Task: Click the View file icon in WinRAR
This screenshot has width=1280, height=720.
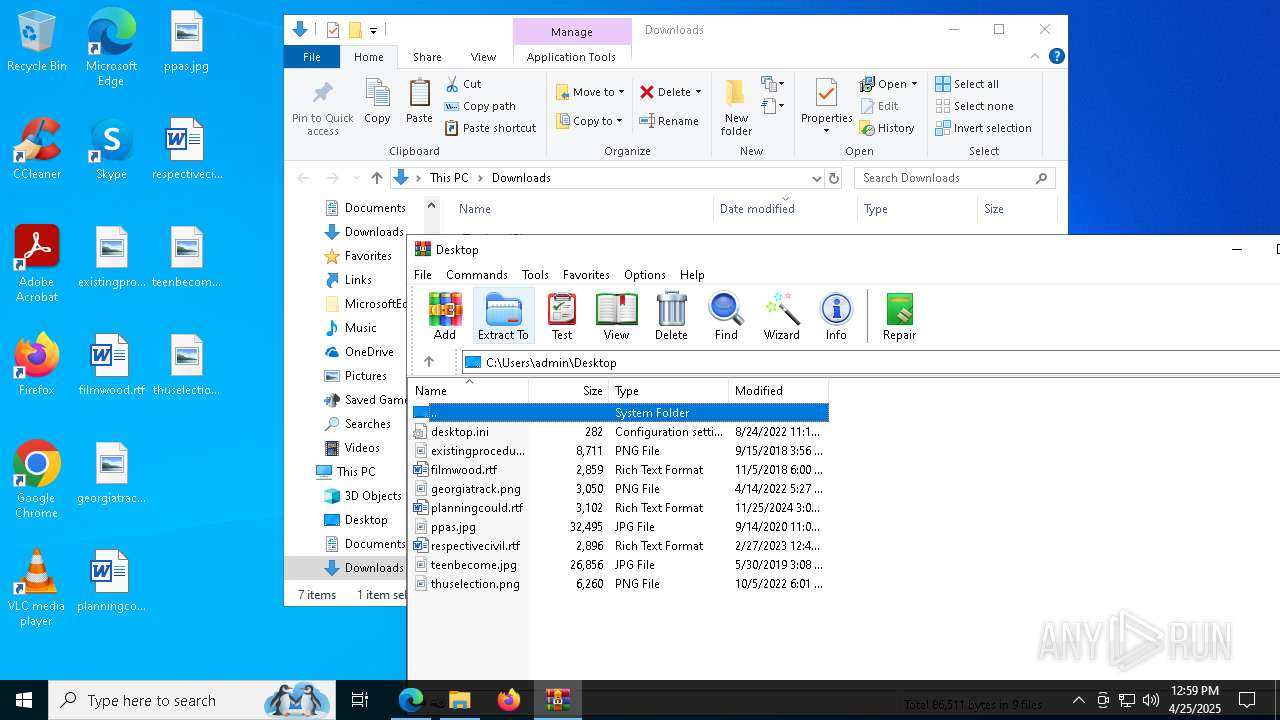Action: click(616, 316)
